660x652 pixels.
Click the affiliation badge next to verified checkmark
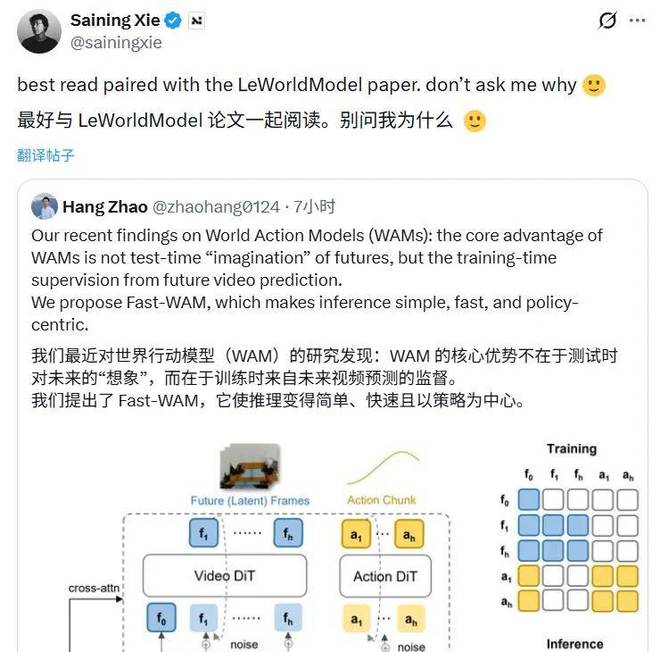click(x=197, y=21)
